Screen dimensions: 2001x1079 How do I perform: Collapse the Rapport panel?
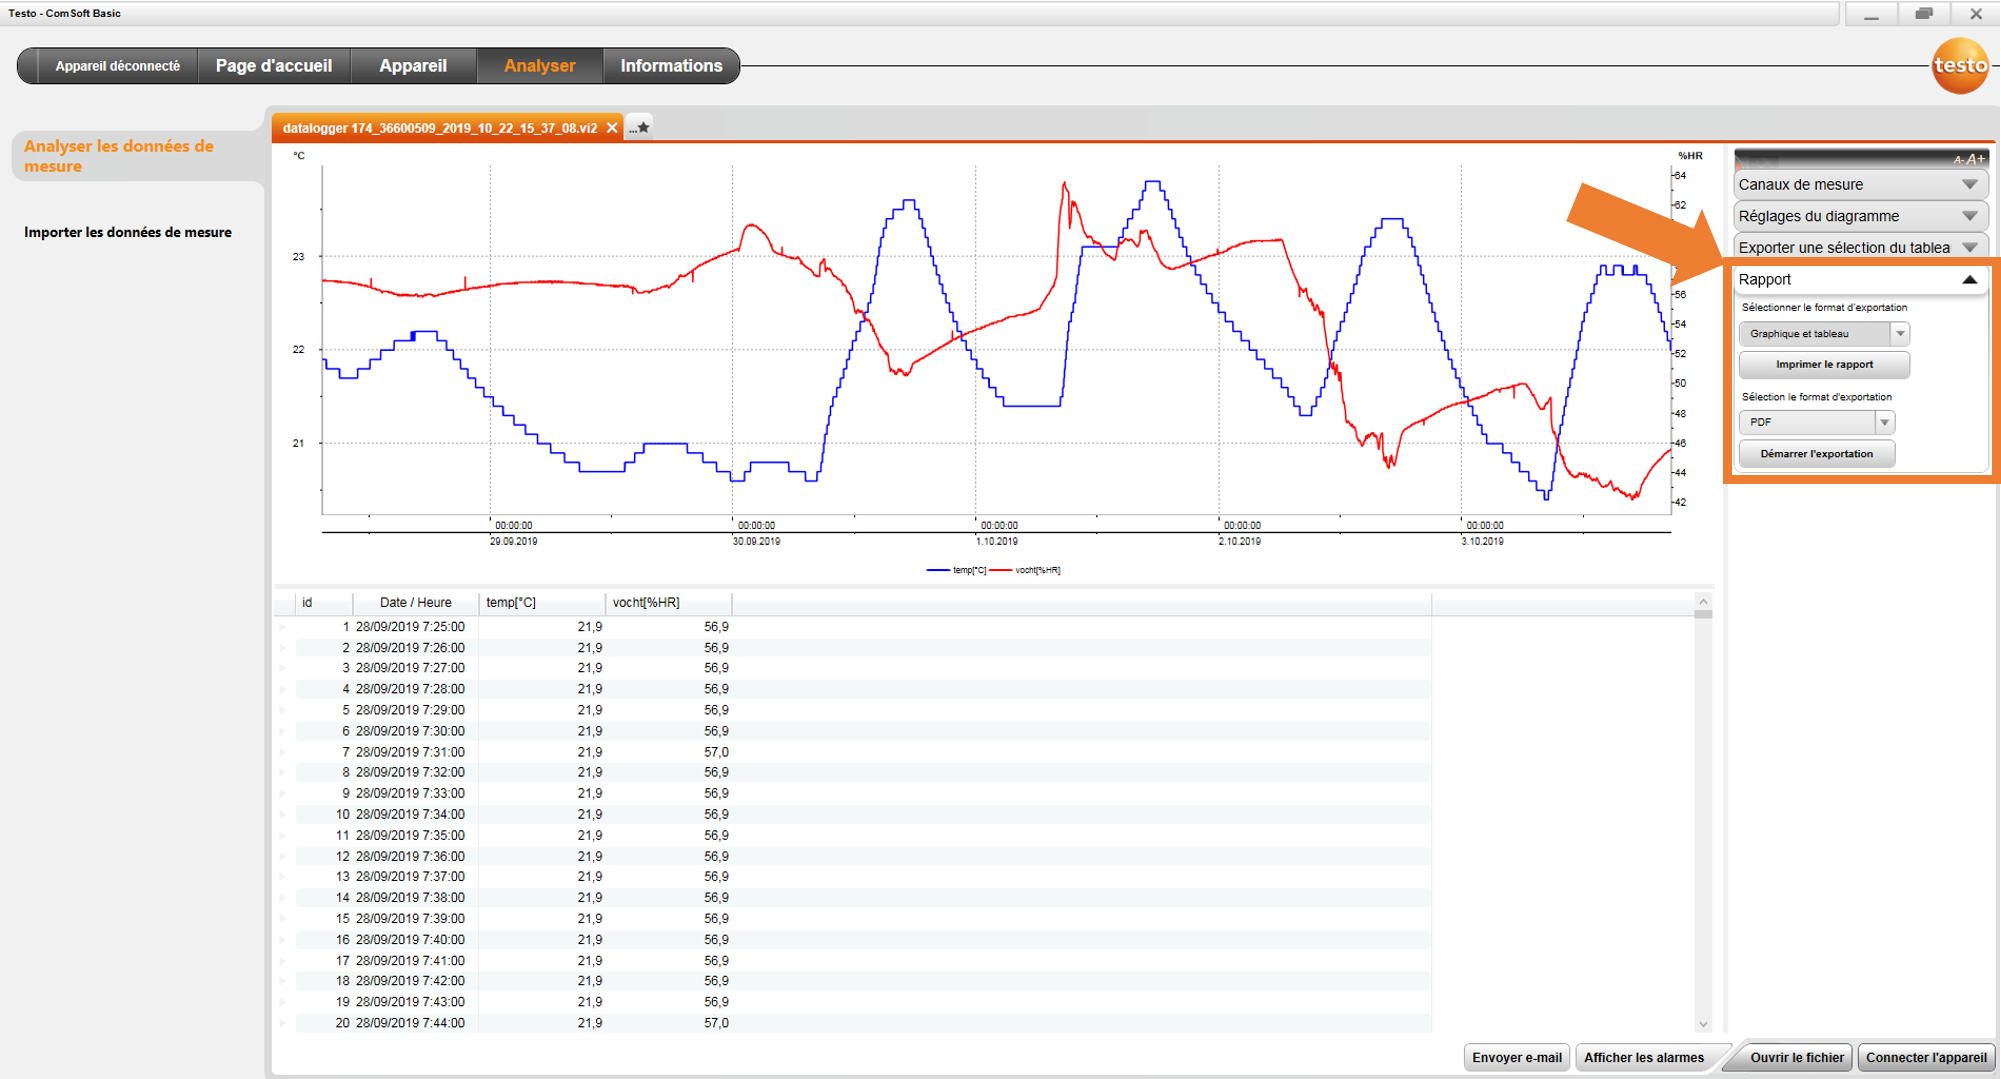(x=1970, y=279)
